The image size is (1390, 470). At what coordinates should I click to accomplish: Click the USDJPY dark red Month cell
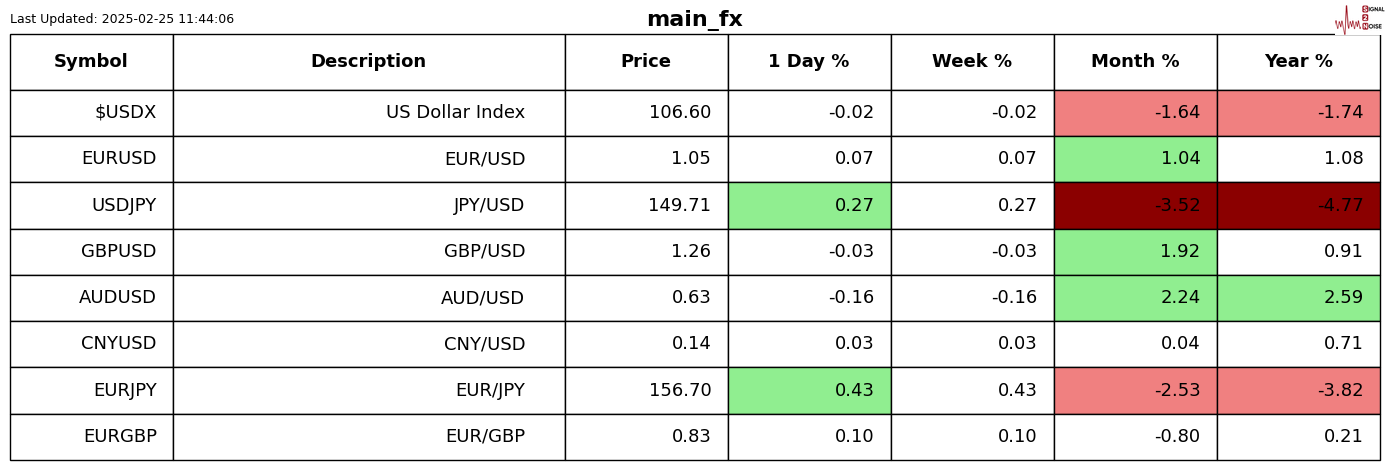pos(1135,205)
